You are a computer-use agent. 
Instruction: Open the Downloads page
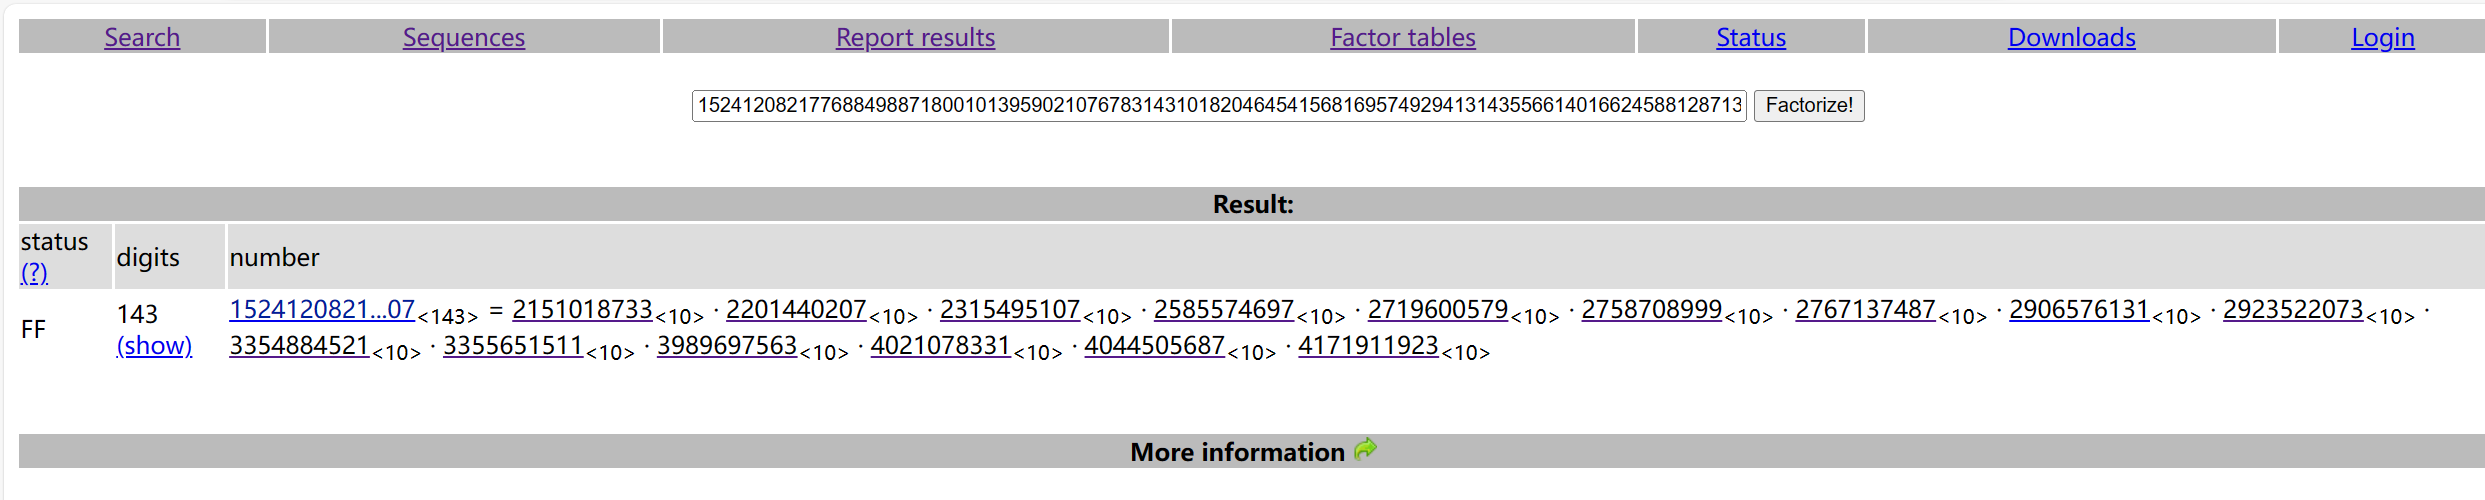[2072, 37]
